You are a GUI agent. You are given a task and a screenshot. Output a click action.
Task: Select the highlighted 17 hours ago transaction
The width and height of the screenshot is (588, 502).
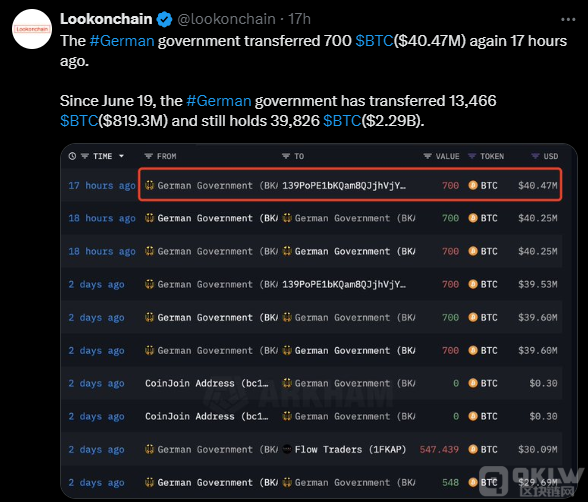[350, 184]
